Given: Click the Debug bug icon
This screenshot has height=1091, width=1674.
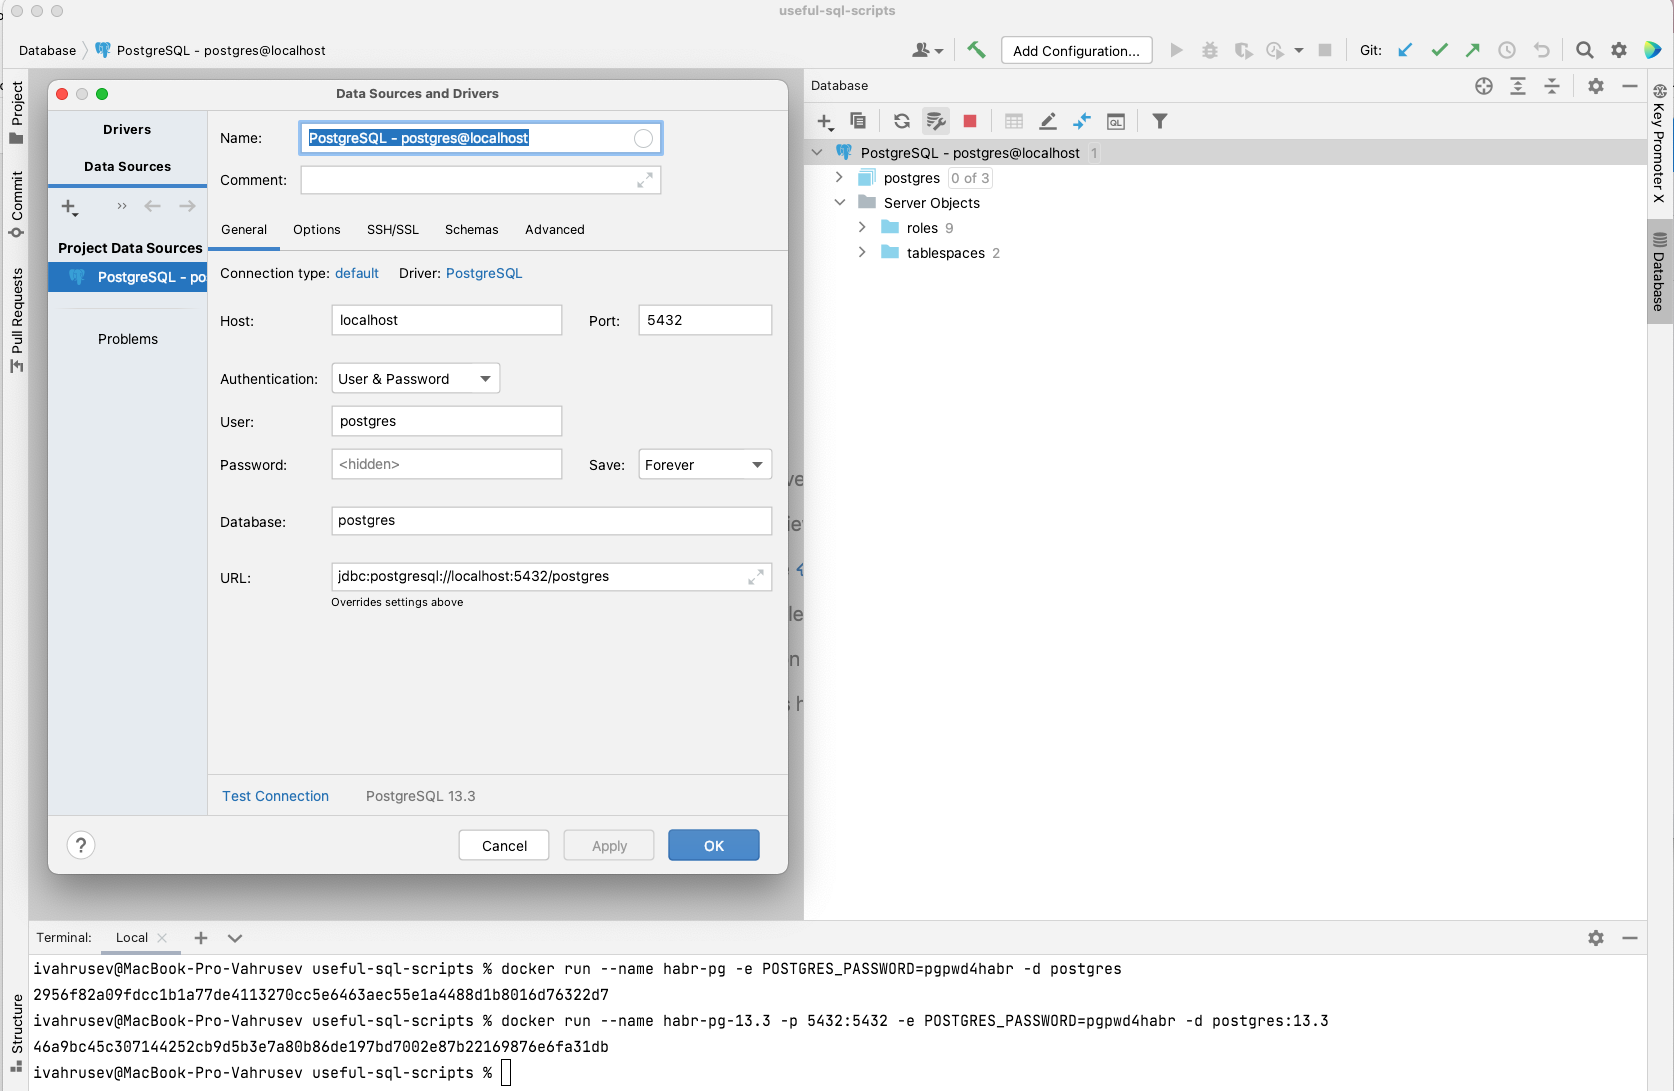Looking at the screenshot, I should coord(1210,50).
